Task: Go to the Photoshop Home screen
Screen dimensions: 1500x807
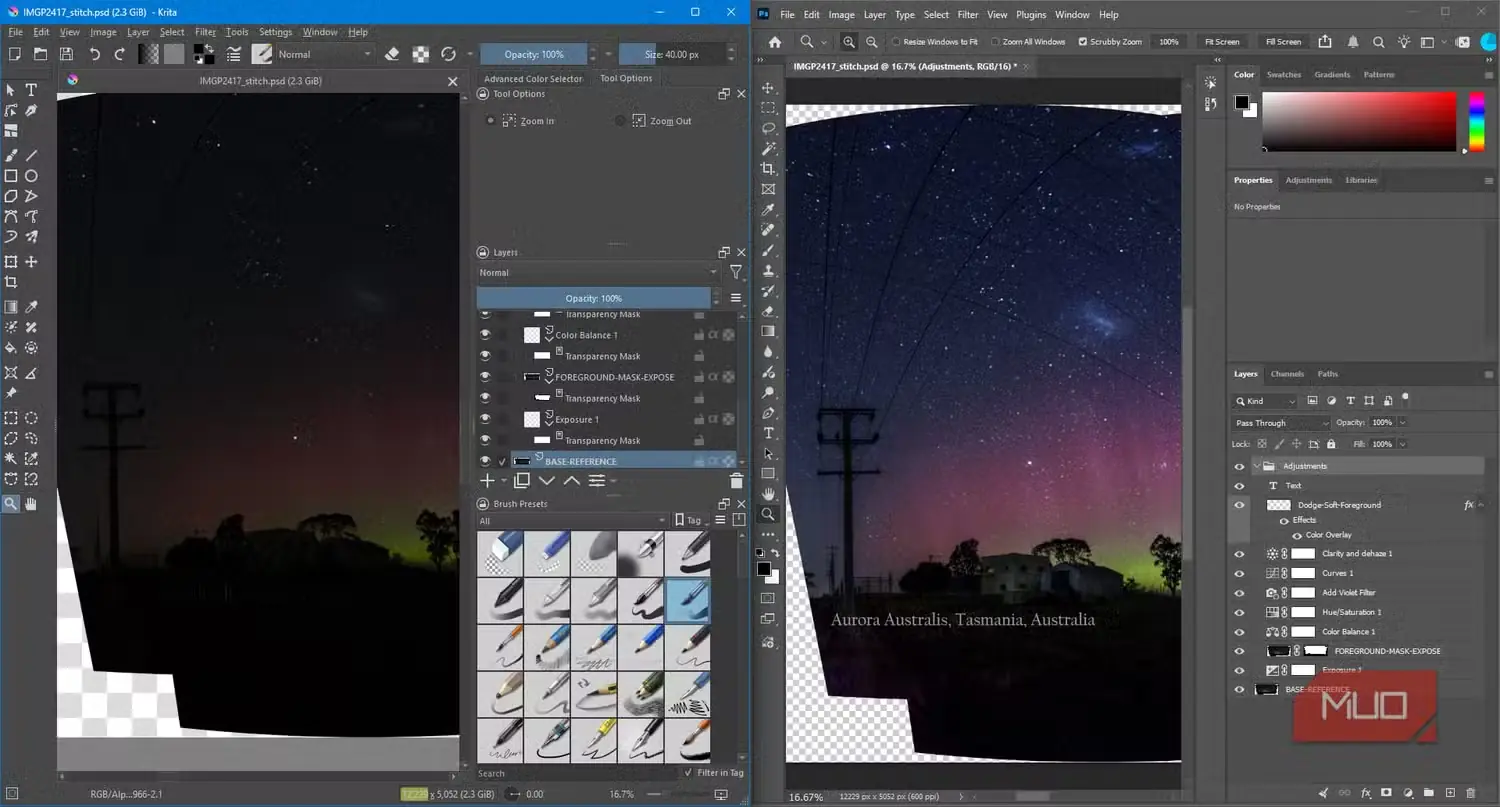Action: pyautogui.click(x=774, y=42)
